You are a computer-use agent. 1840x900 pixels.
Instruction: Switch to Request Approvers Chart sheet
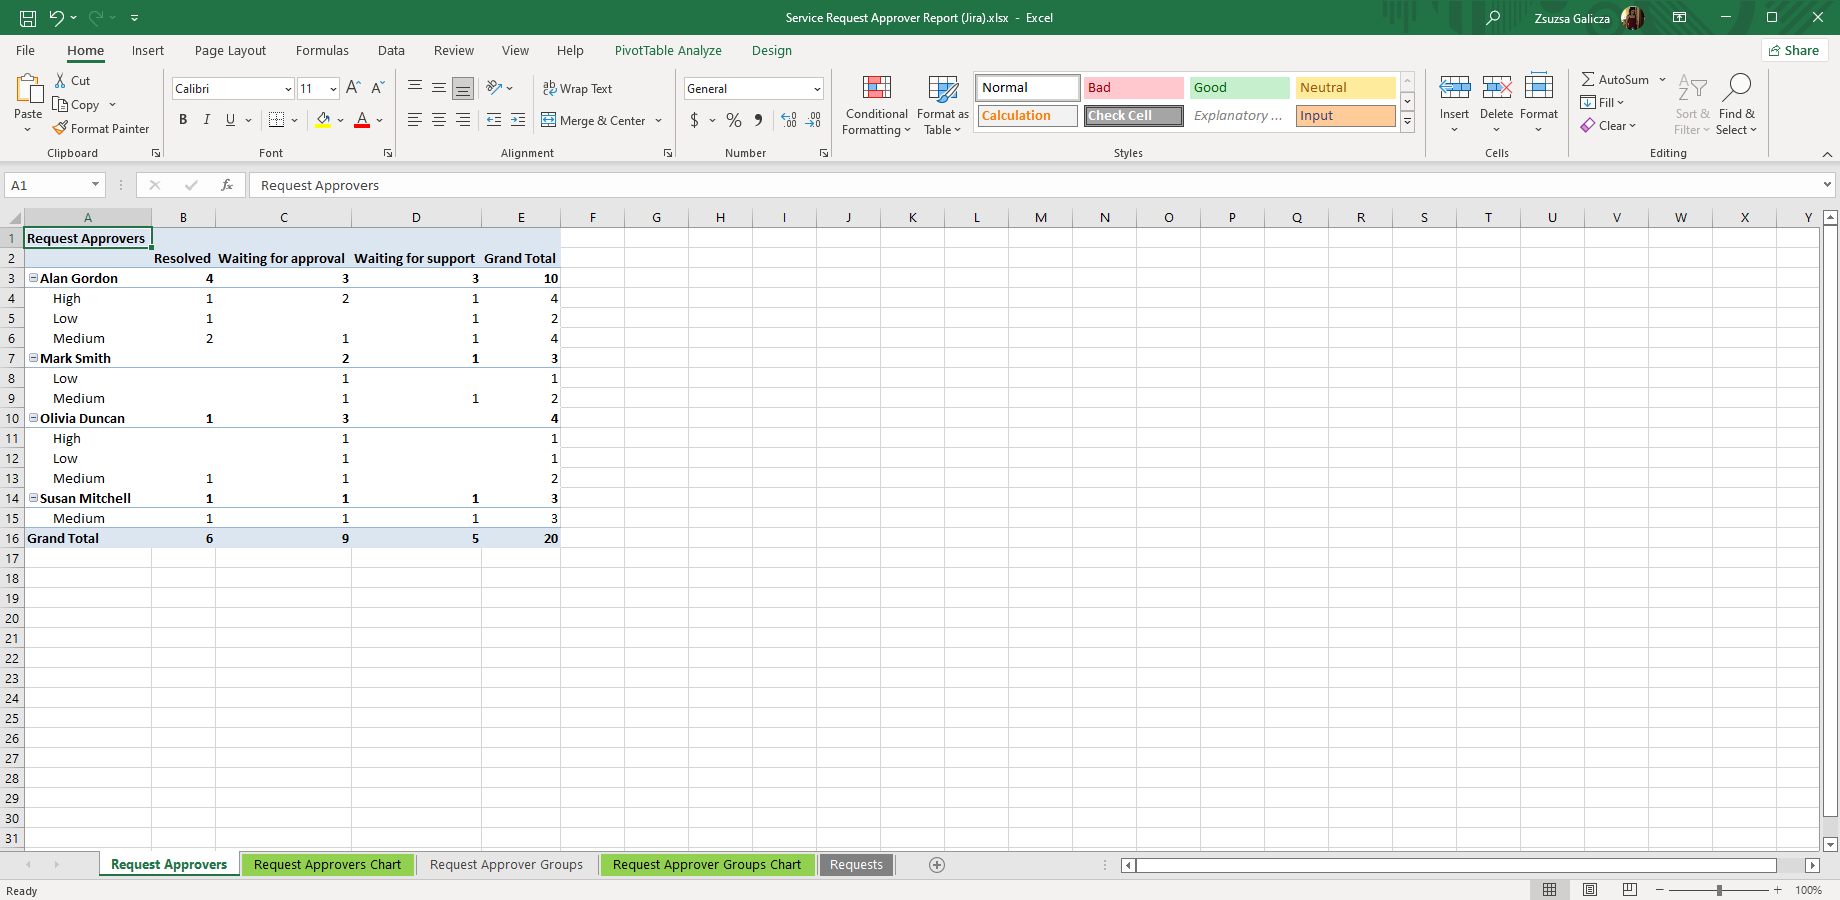click(x=327, y=865)
